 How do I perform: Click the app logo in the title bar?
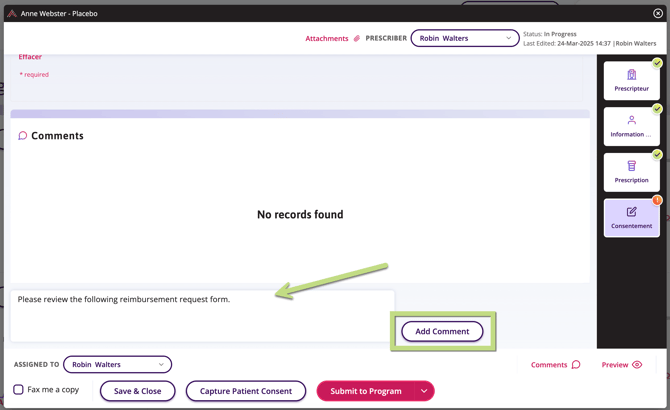12,13
